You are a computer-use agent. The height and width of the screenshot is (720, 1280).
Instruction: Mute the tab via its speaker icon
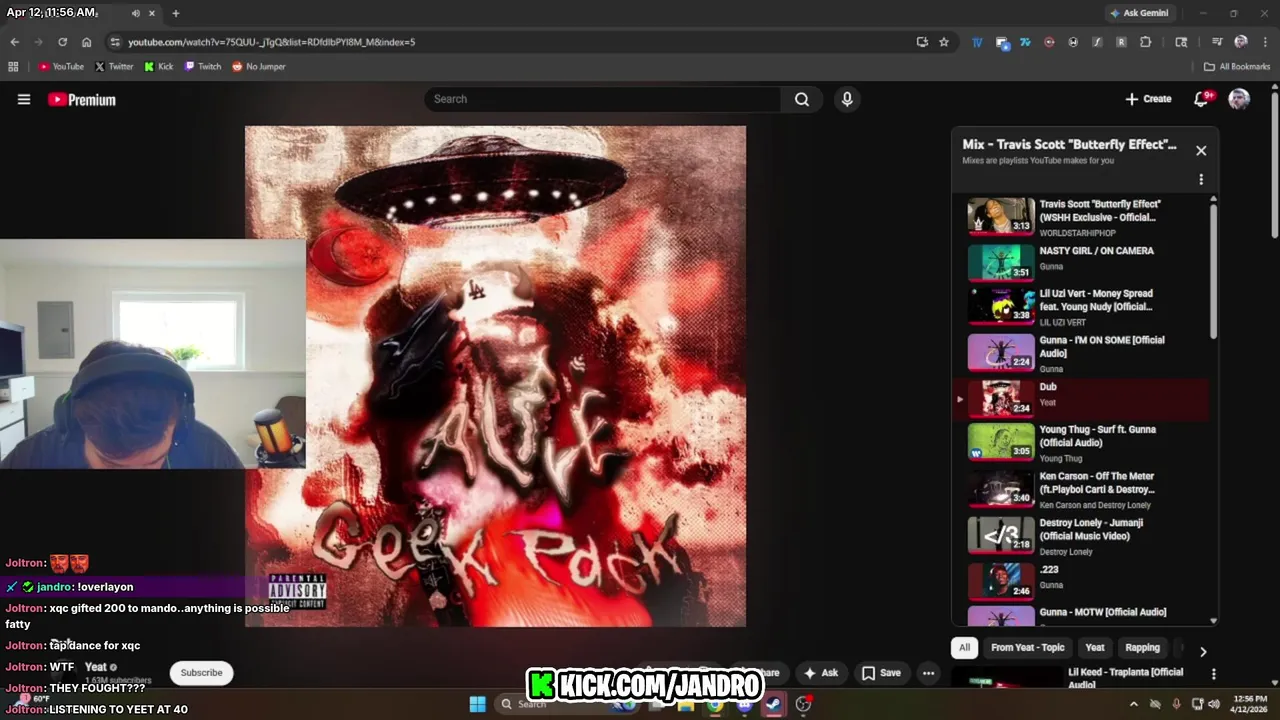[136, 13]
